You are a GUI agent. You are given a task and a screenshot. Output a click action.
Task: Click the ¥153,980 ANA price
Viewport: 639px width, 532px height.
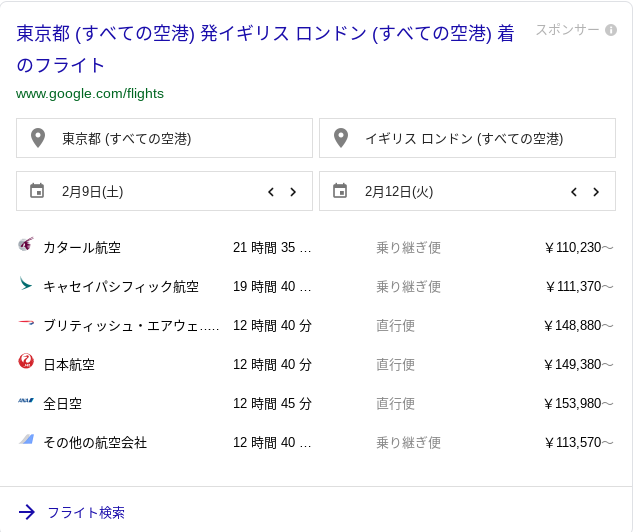pos(578,404)
